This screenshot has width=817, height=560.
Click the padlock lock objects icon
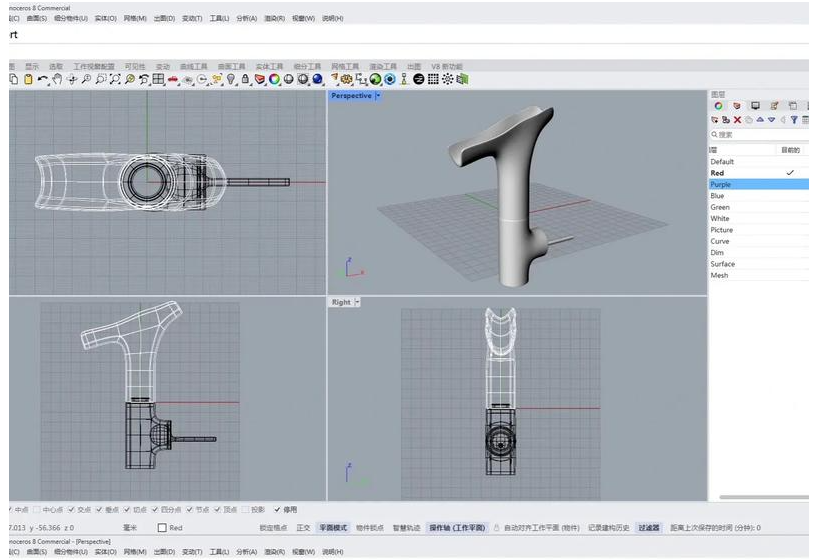(245, 79)
